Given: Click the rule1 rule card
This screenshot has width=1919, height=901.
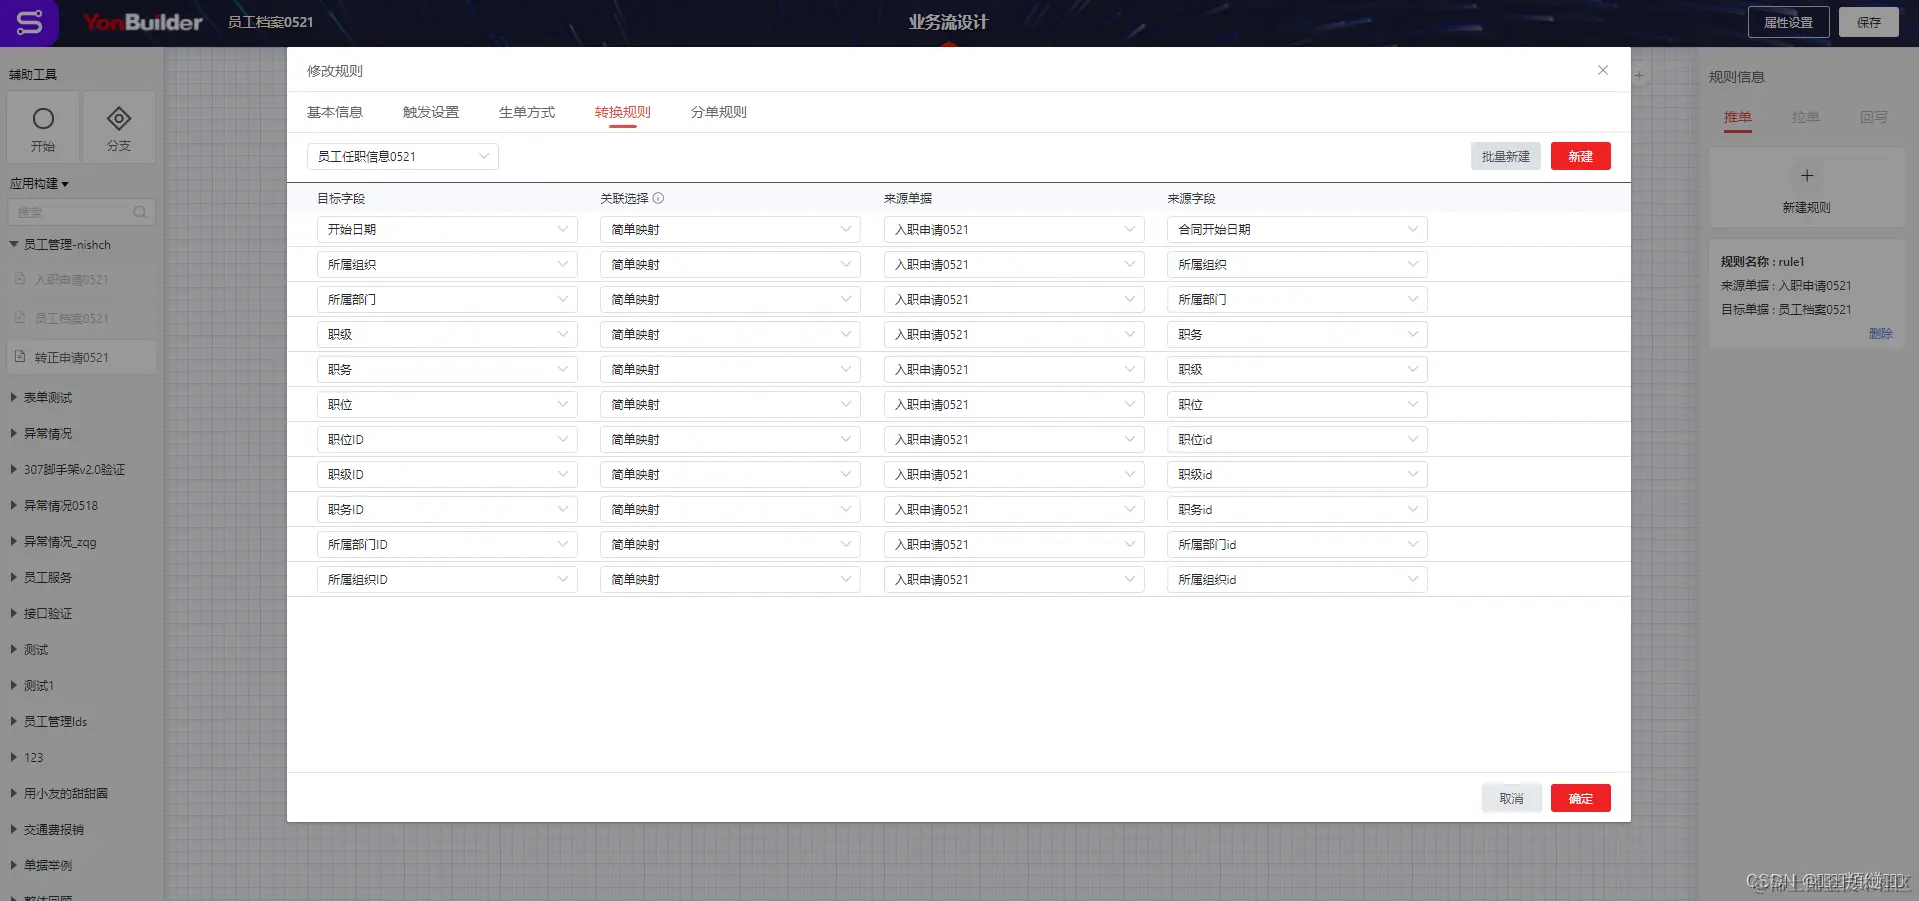Looking at the screenshot, I should pos(1806,294).
